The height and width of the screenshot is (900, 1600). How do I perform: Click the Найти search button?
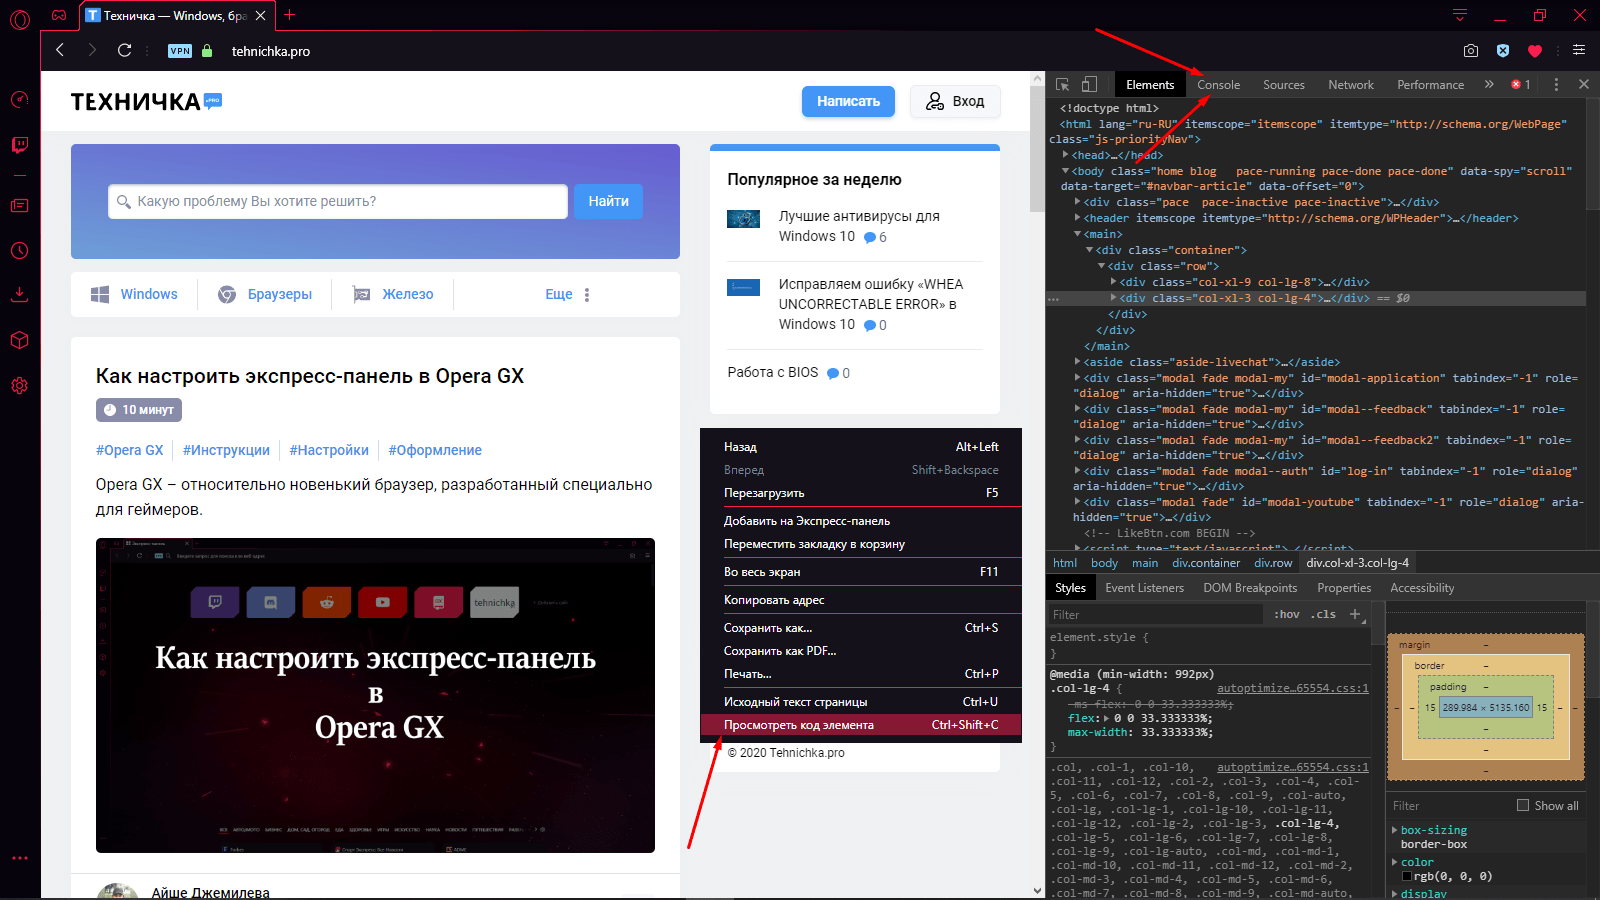pyautogui.click(x=608, y=201)
